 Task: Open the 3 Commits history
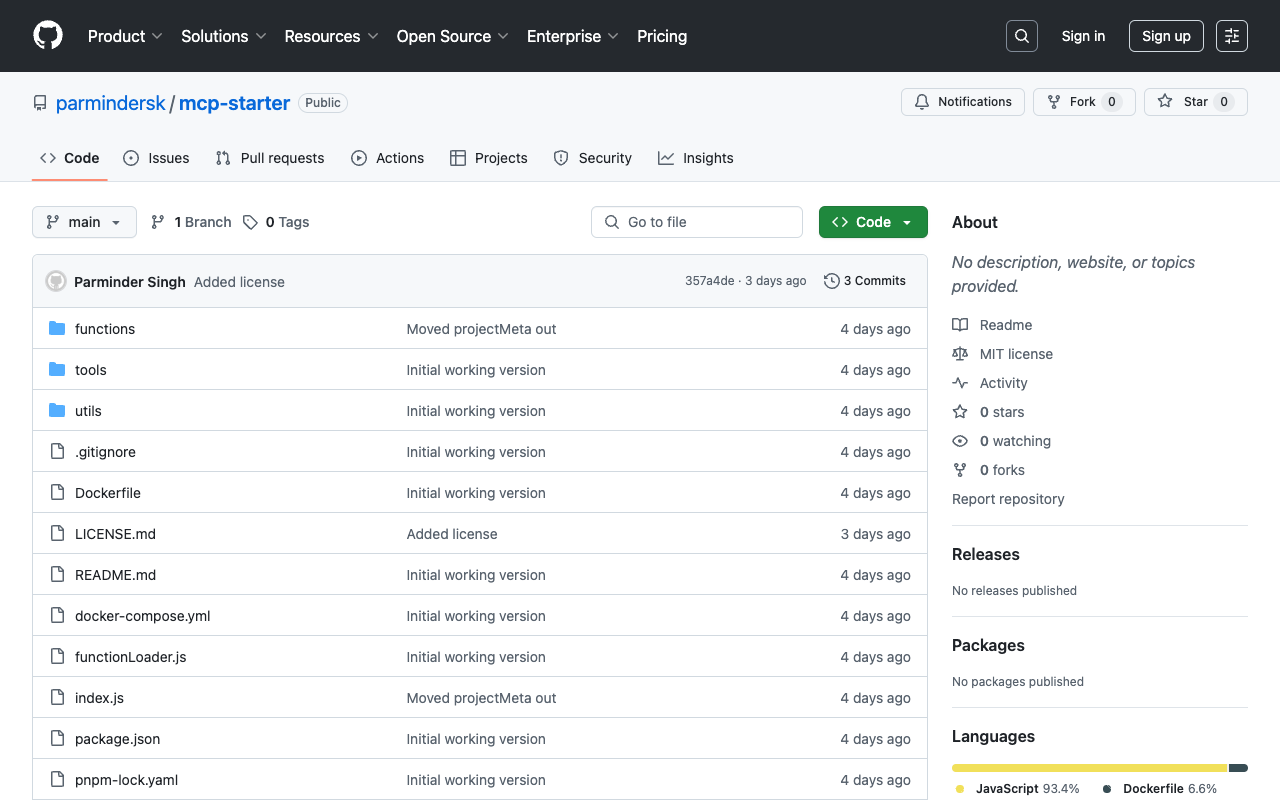tap(865, 281)
